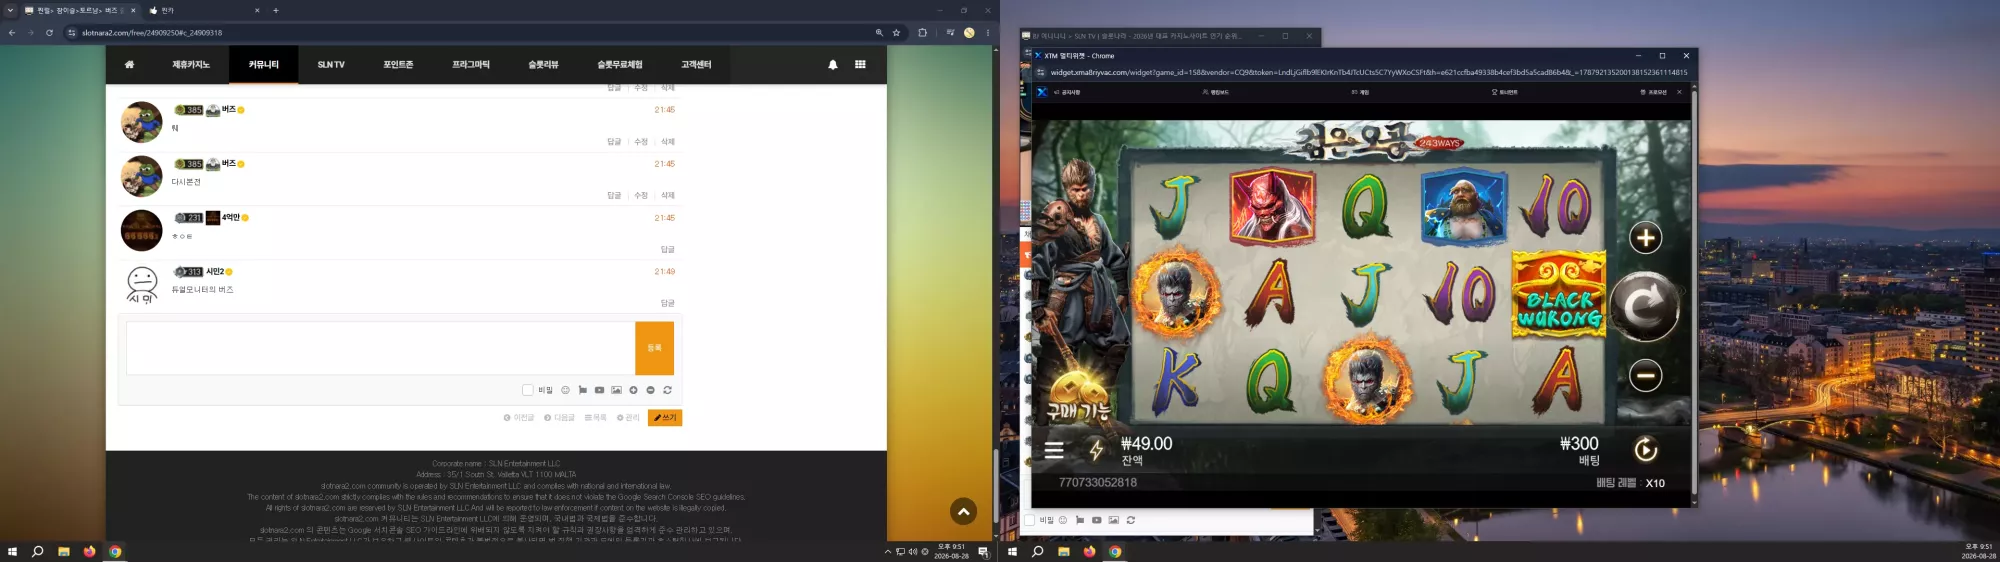This screenshot has height=562, width=2000.
Task: Increase the bet with the plus button
Action: [x=1646, y=238]
